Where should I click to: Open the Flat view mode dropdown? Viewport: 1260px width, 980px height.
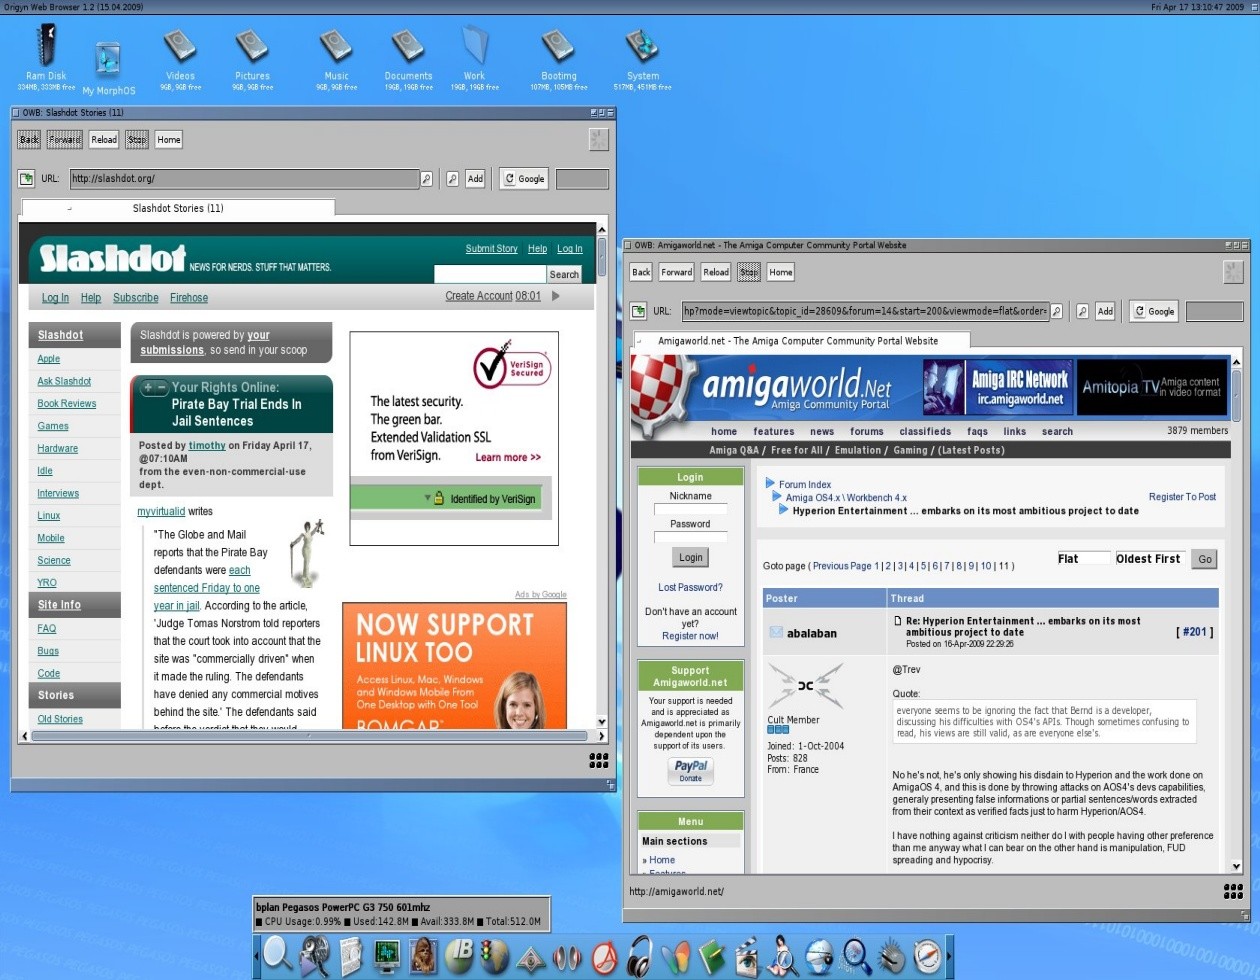(x=1084, y=559)
